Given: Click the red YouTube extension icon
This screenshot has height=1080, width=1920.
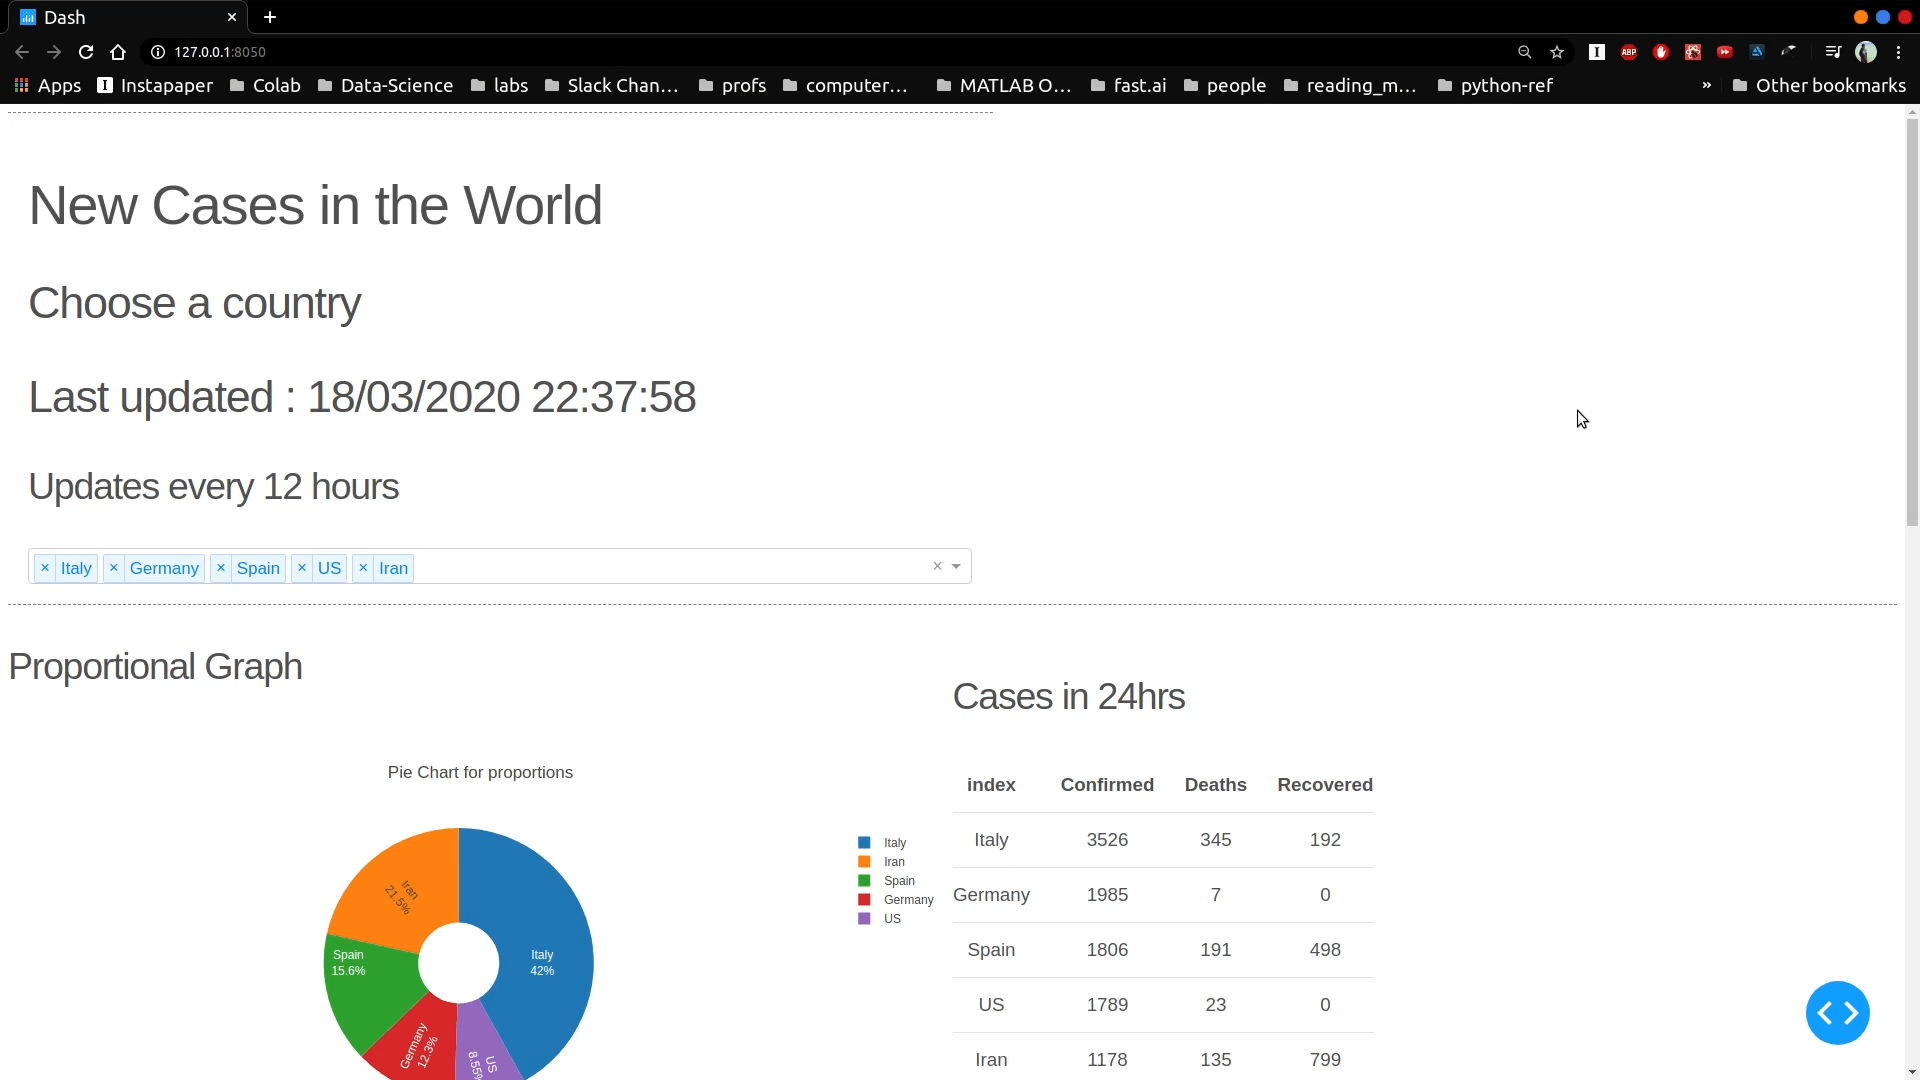Looking at the screenshot, I should (x=1725, y=52).
